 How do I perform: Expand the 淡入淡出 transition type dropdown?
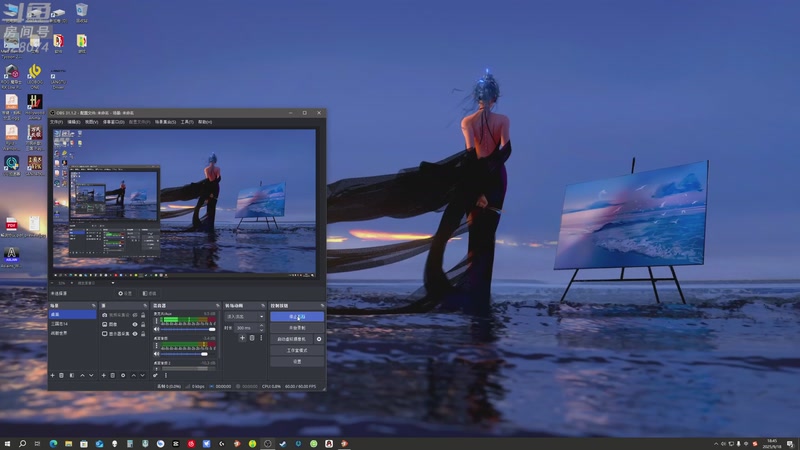(x=245, y=316)
